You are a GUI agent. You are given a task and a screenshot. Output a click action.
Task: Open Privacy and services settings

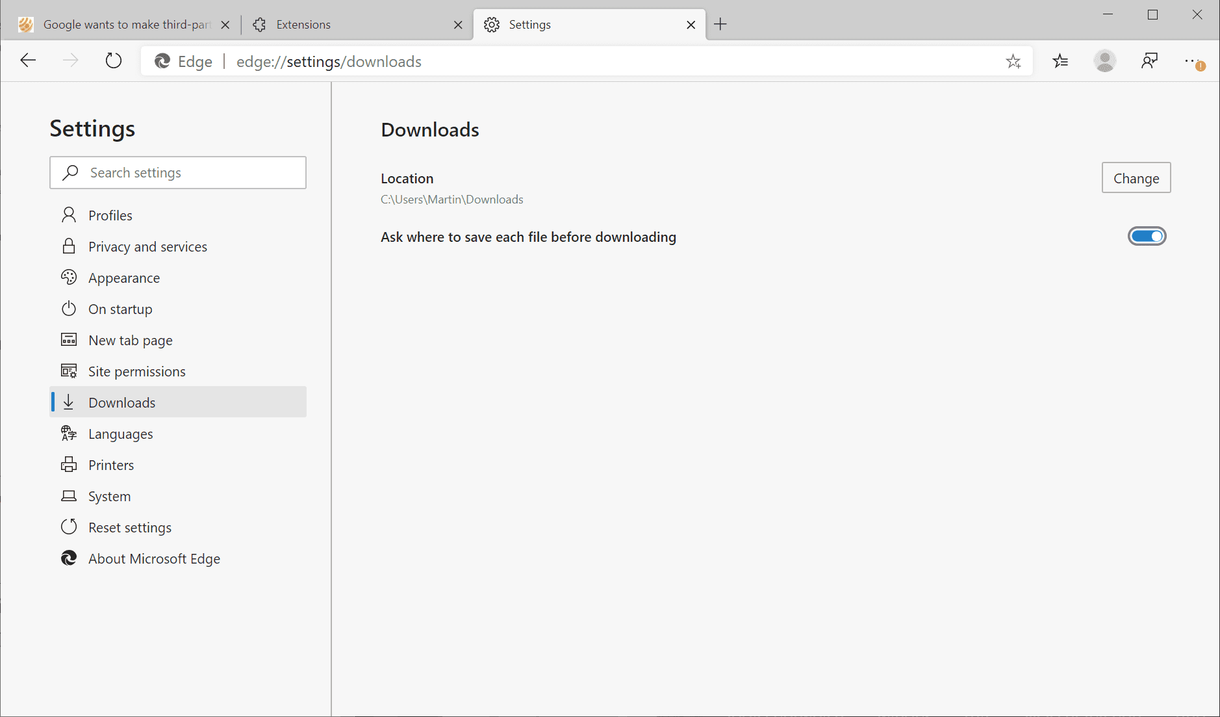[x=178, y=246]
